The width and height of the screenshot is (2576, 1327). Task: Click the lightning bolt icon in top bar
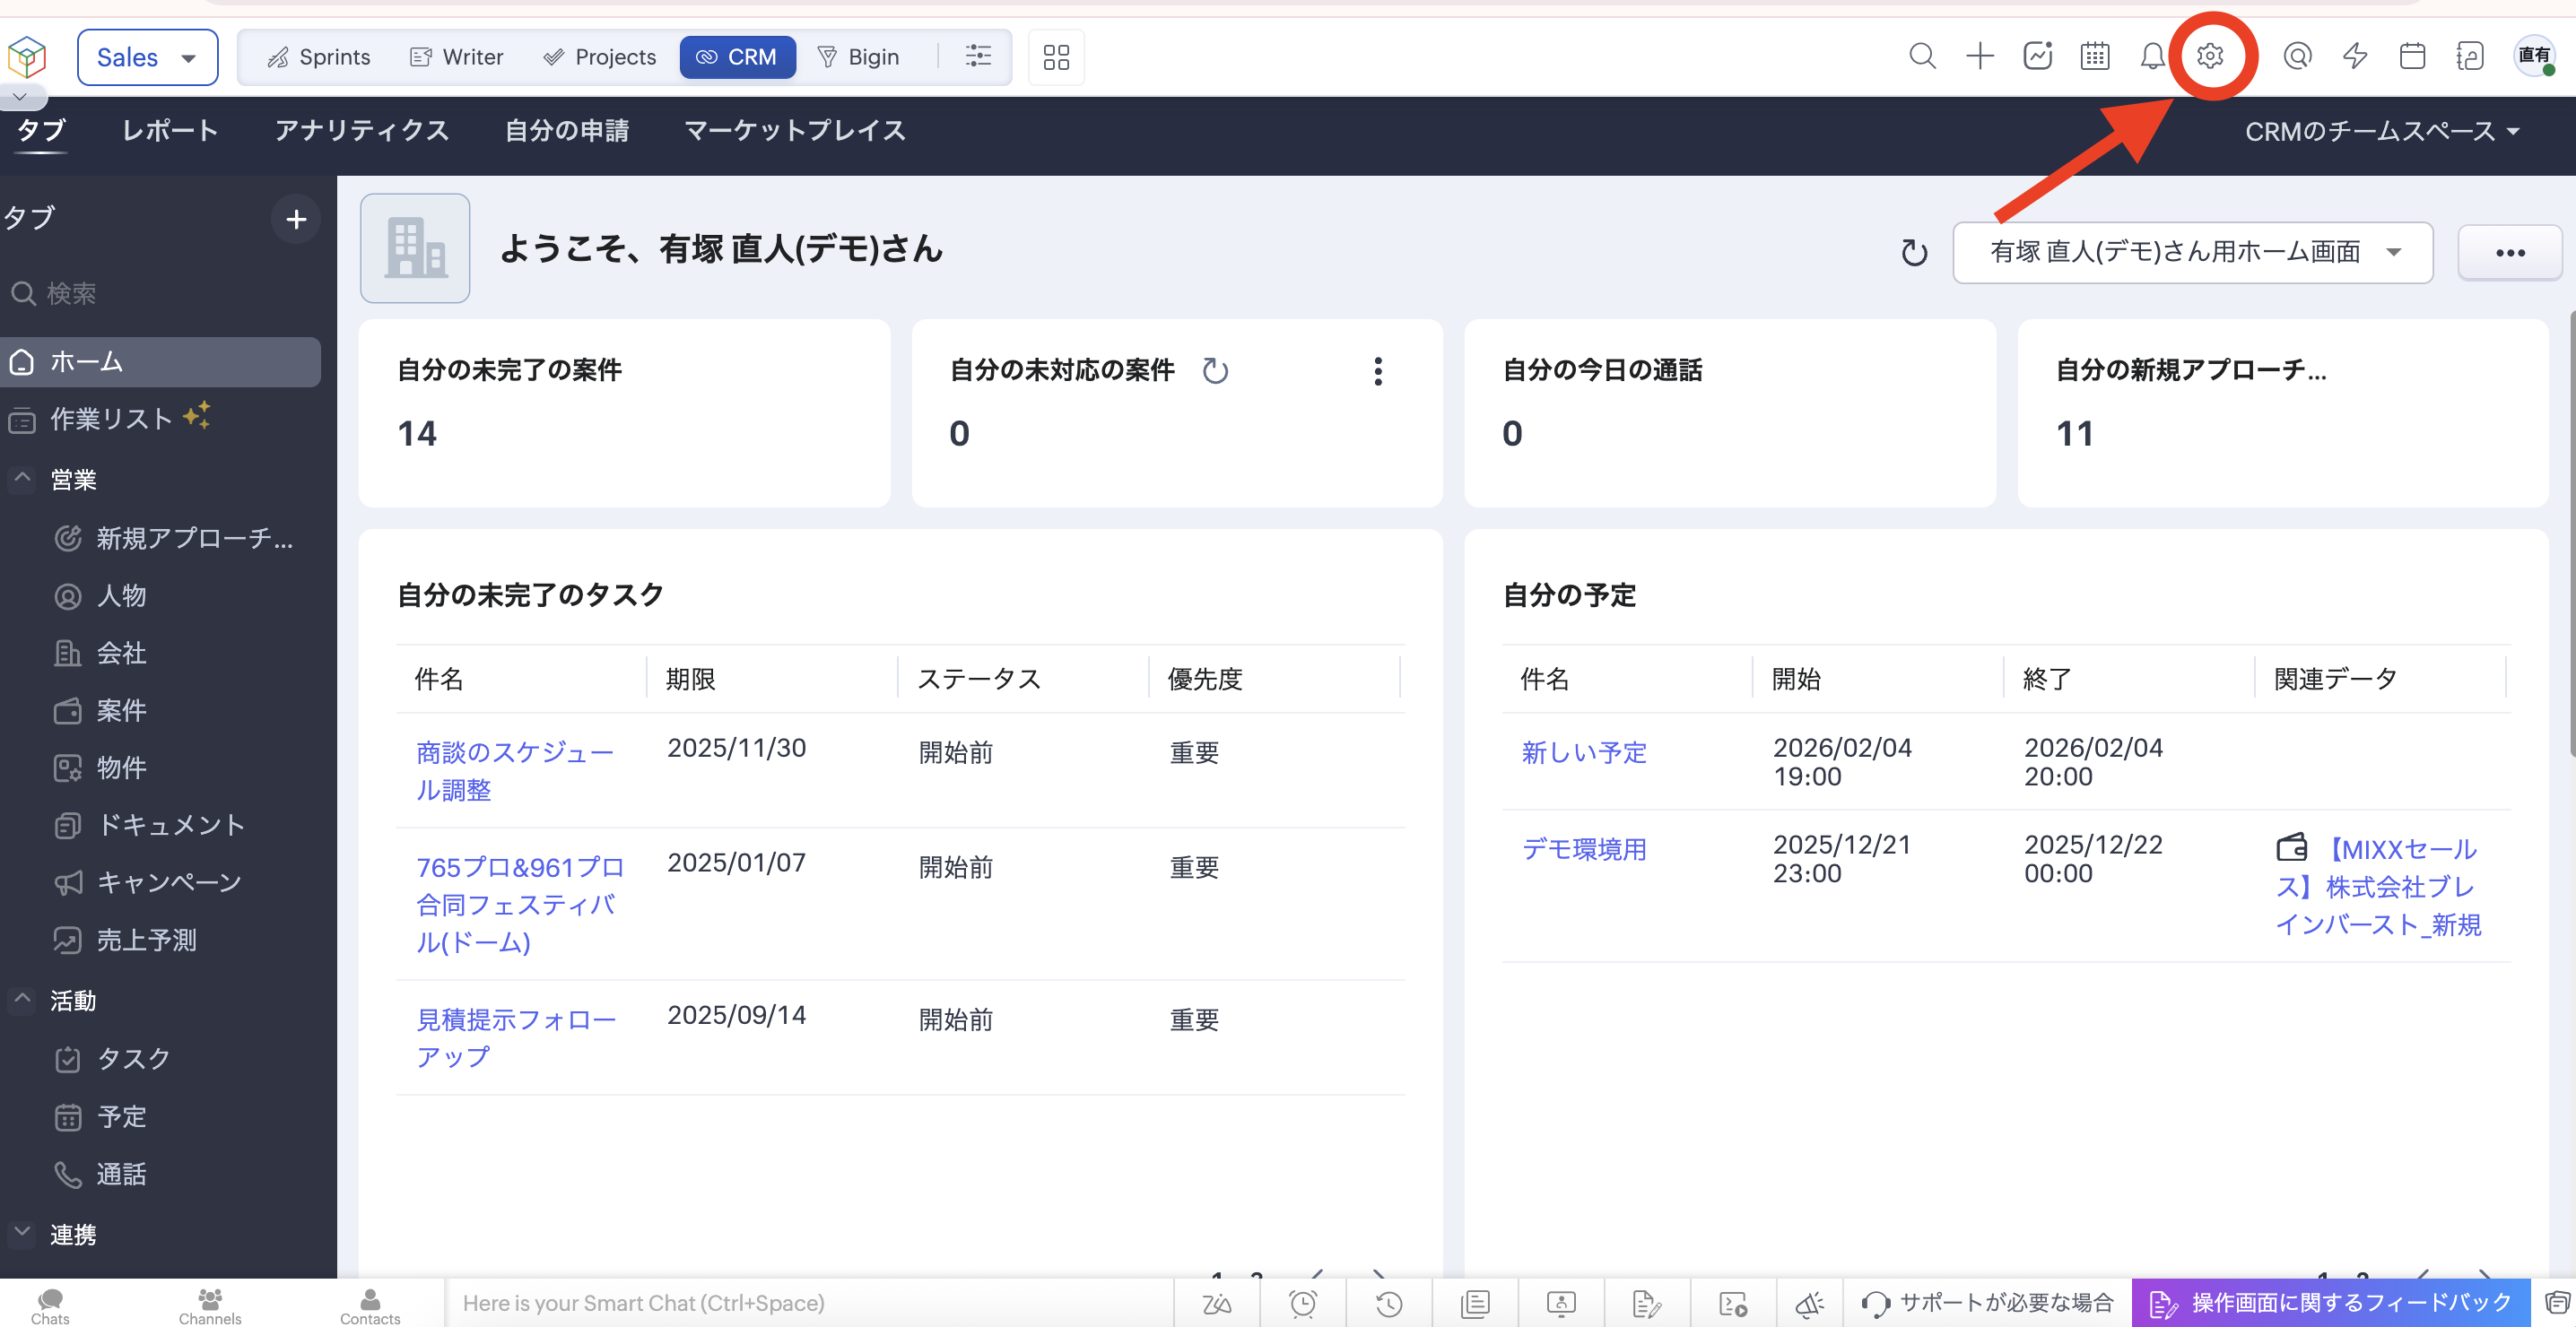click(2354, 56)
